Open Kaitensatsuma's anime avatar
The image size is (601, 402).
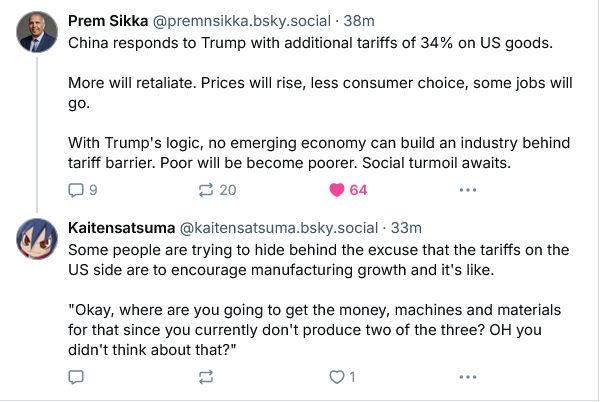(x=37, y=239)
